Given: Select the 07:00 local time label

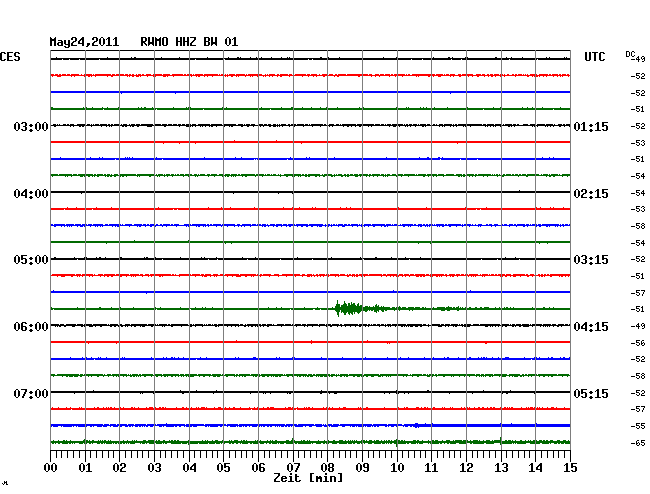Looking at the screenshot, I should point(31,393).
